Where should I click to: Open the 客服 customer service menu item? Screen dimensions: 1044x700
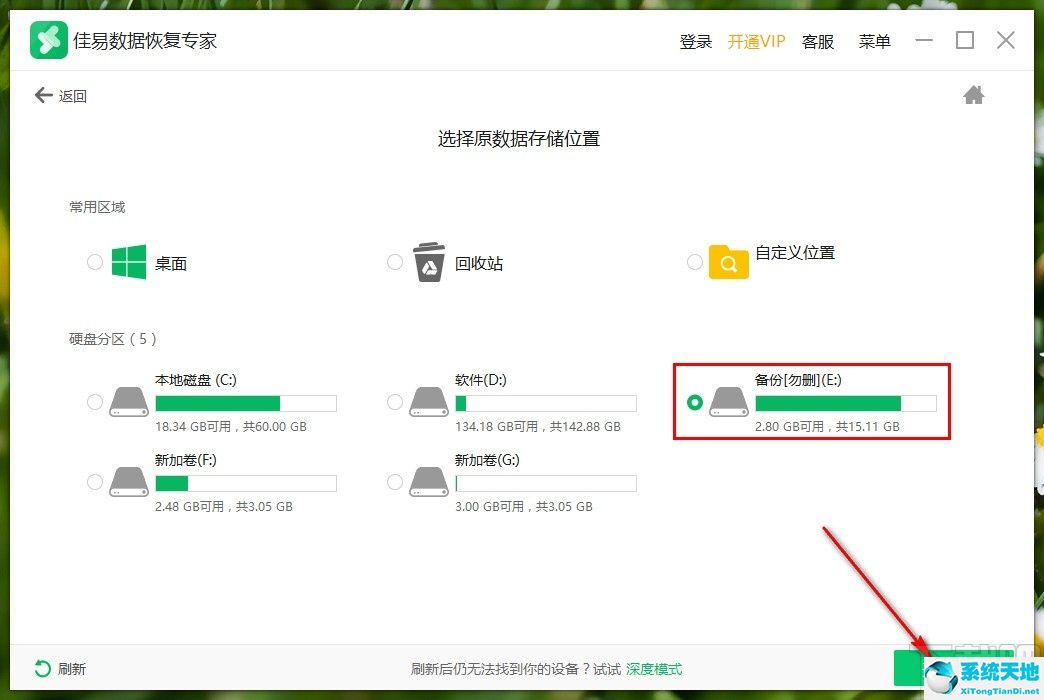coord(818,42)
